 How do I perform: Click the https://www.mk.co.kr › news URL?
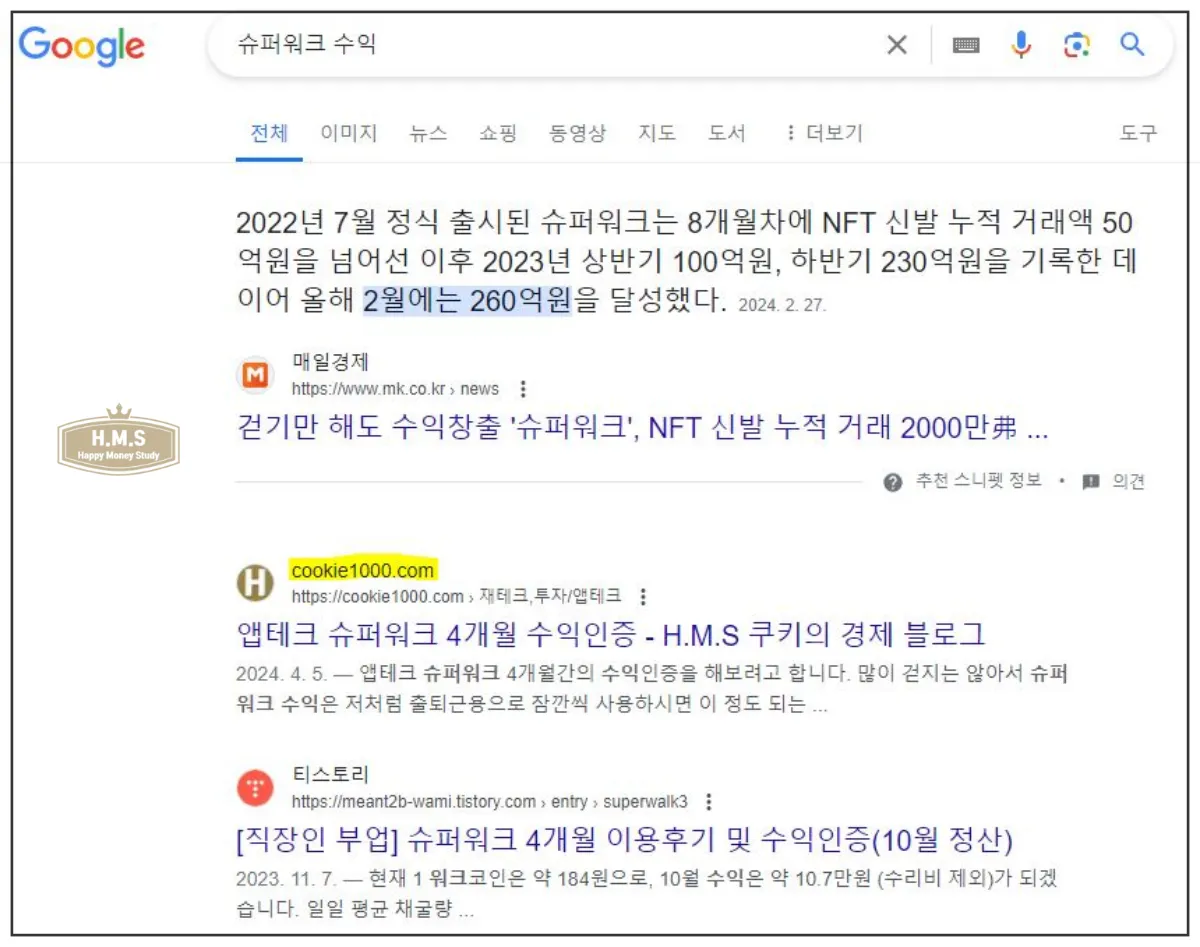[x=395, y=389]
